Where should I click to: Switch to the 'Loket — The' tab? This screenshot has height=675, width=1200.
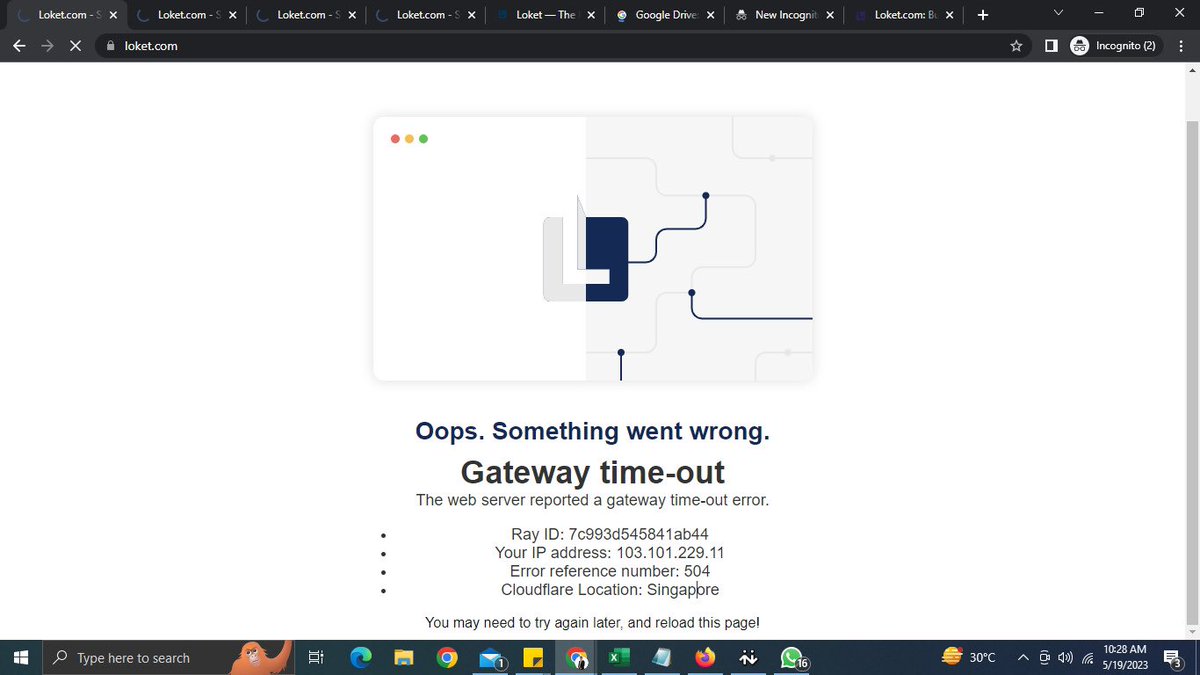pos(545,15)
